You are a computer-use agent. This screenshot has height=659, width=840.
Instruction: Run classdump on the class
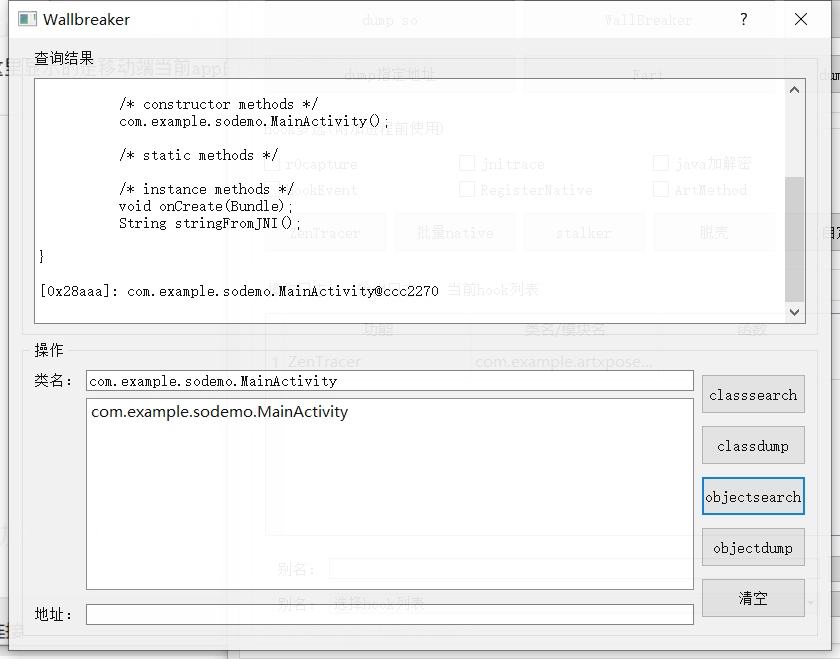753,445
